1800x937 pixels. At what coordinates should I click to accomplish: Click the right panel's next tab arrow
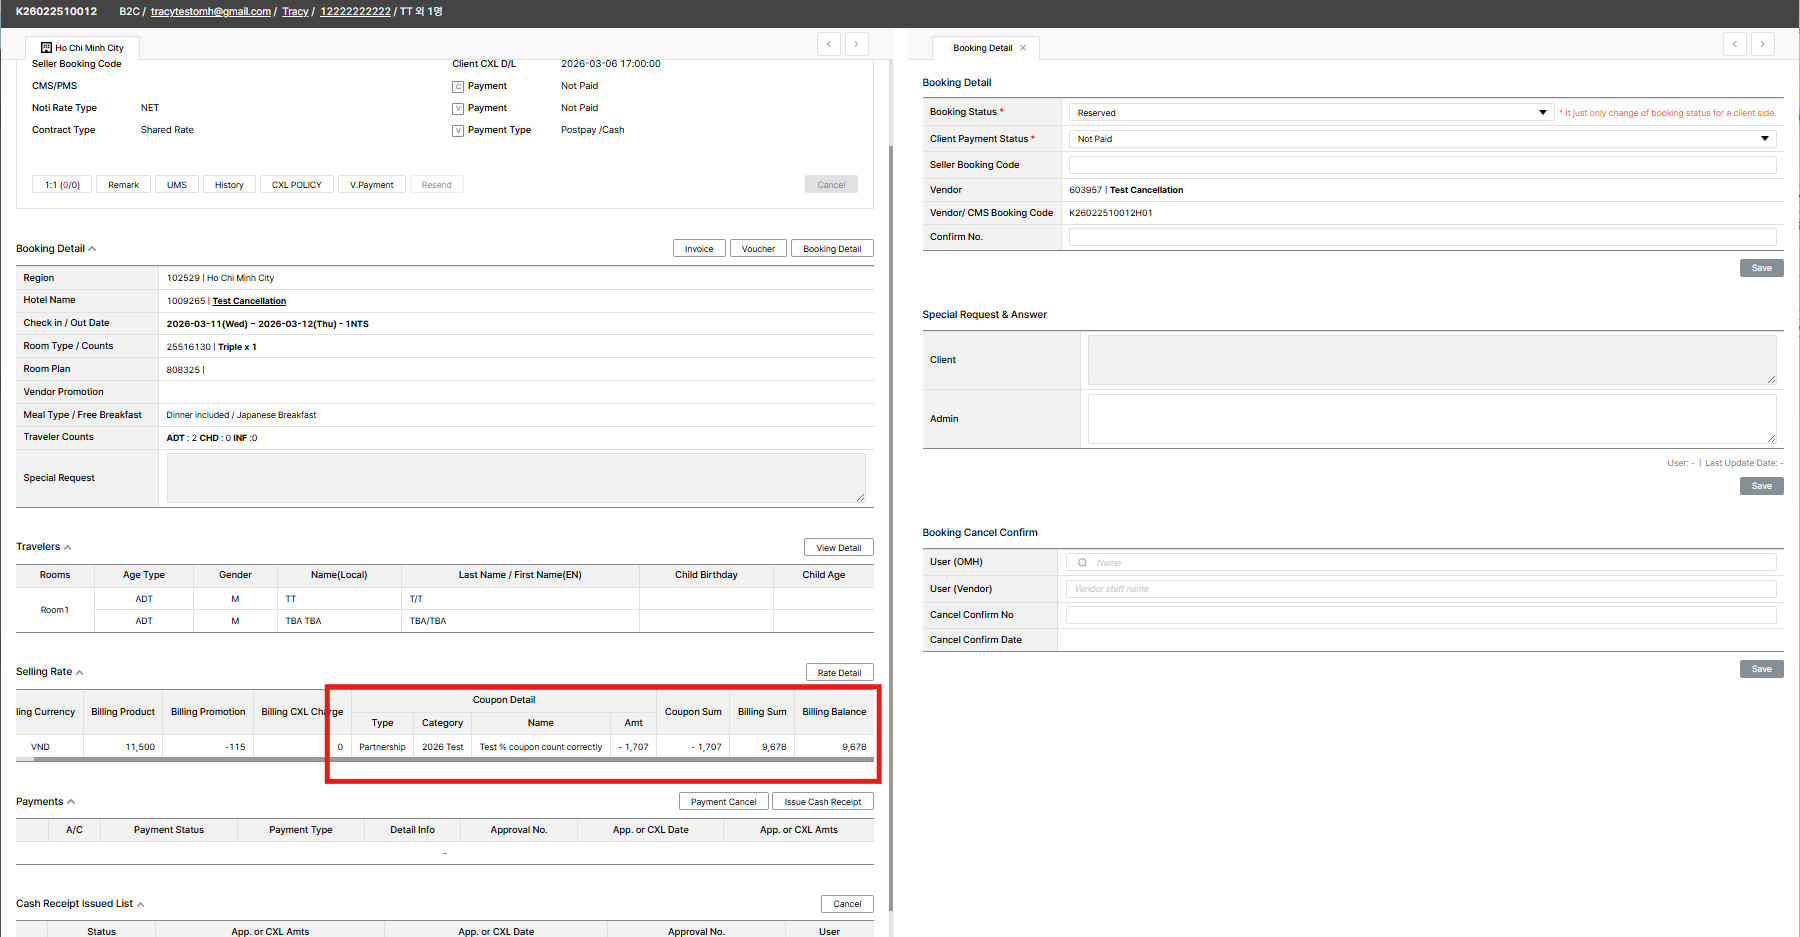pyautogui.click(x=1763, y=44)
